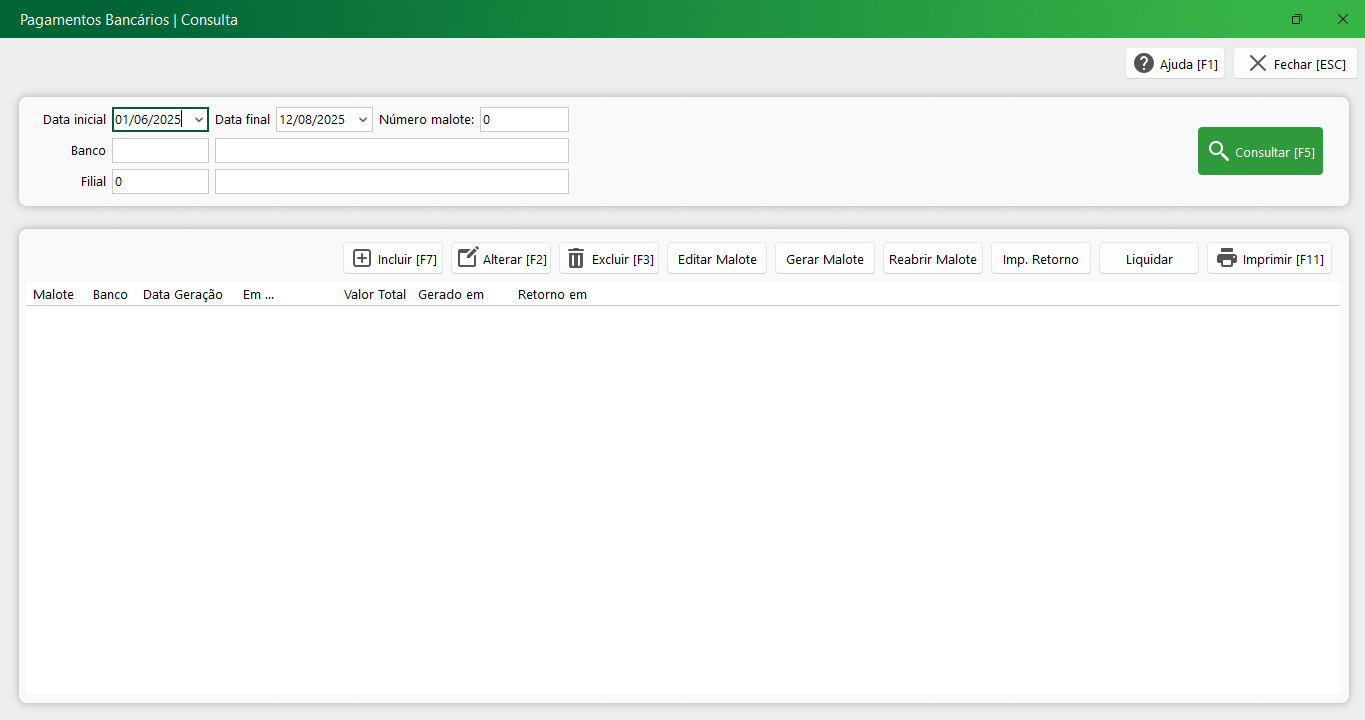Image resolution: width=1365 pixels, height=720 pixels.
Task: Open the Data final date dropdown
Action: tap(362, 120)
